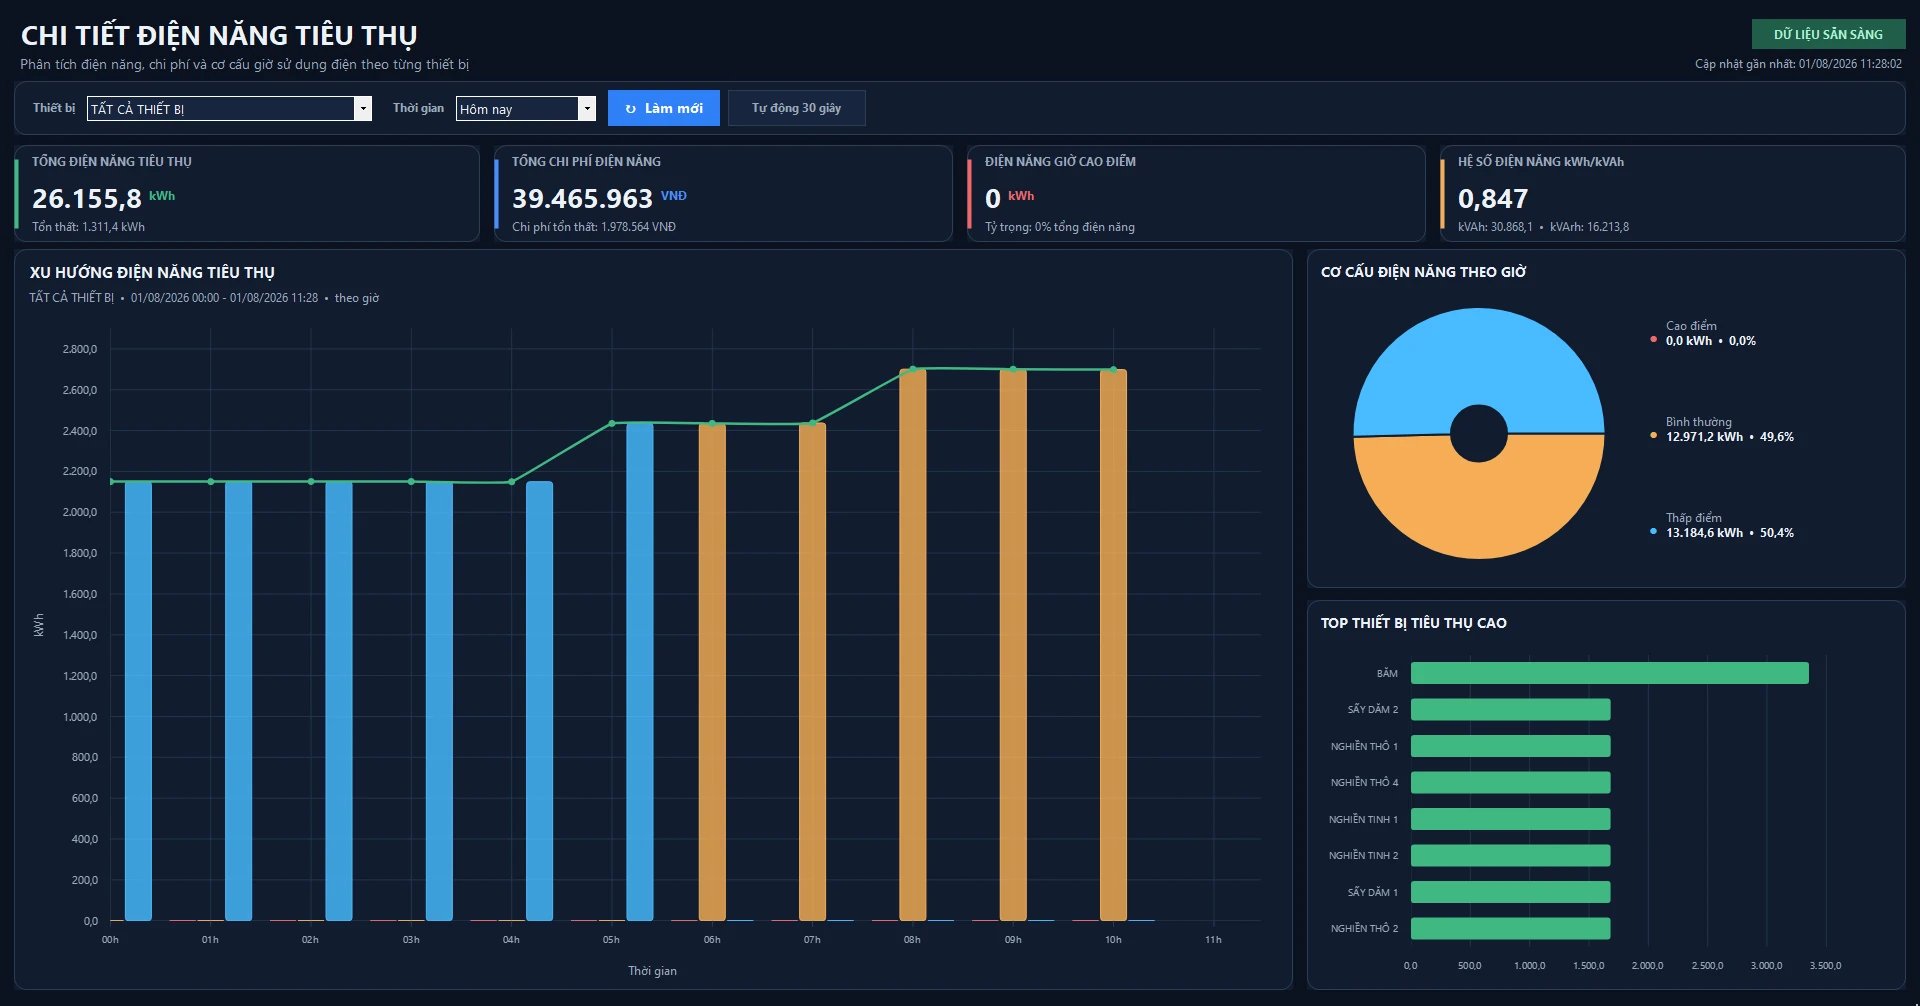
Task: Click the orange bar at 09h
Action: click(x=1013, y=645)
